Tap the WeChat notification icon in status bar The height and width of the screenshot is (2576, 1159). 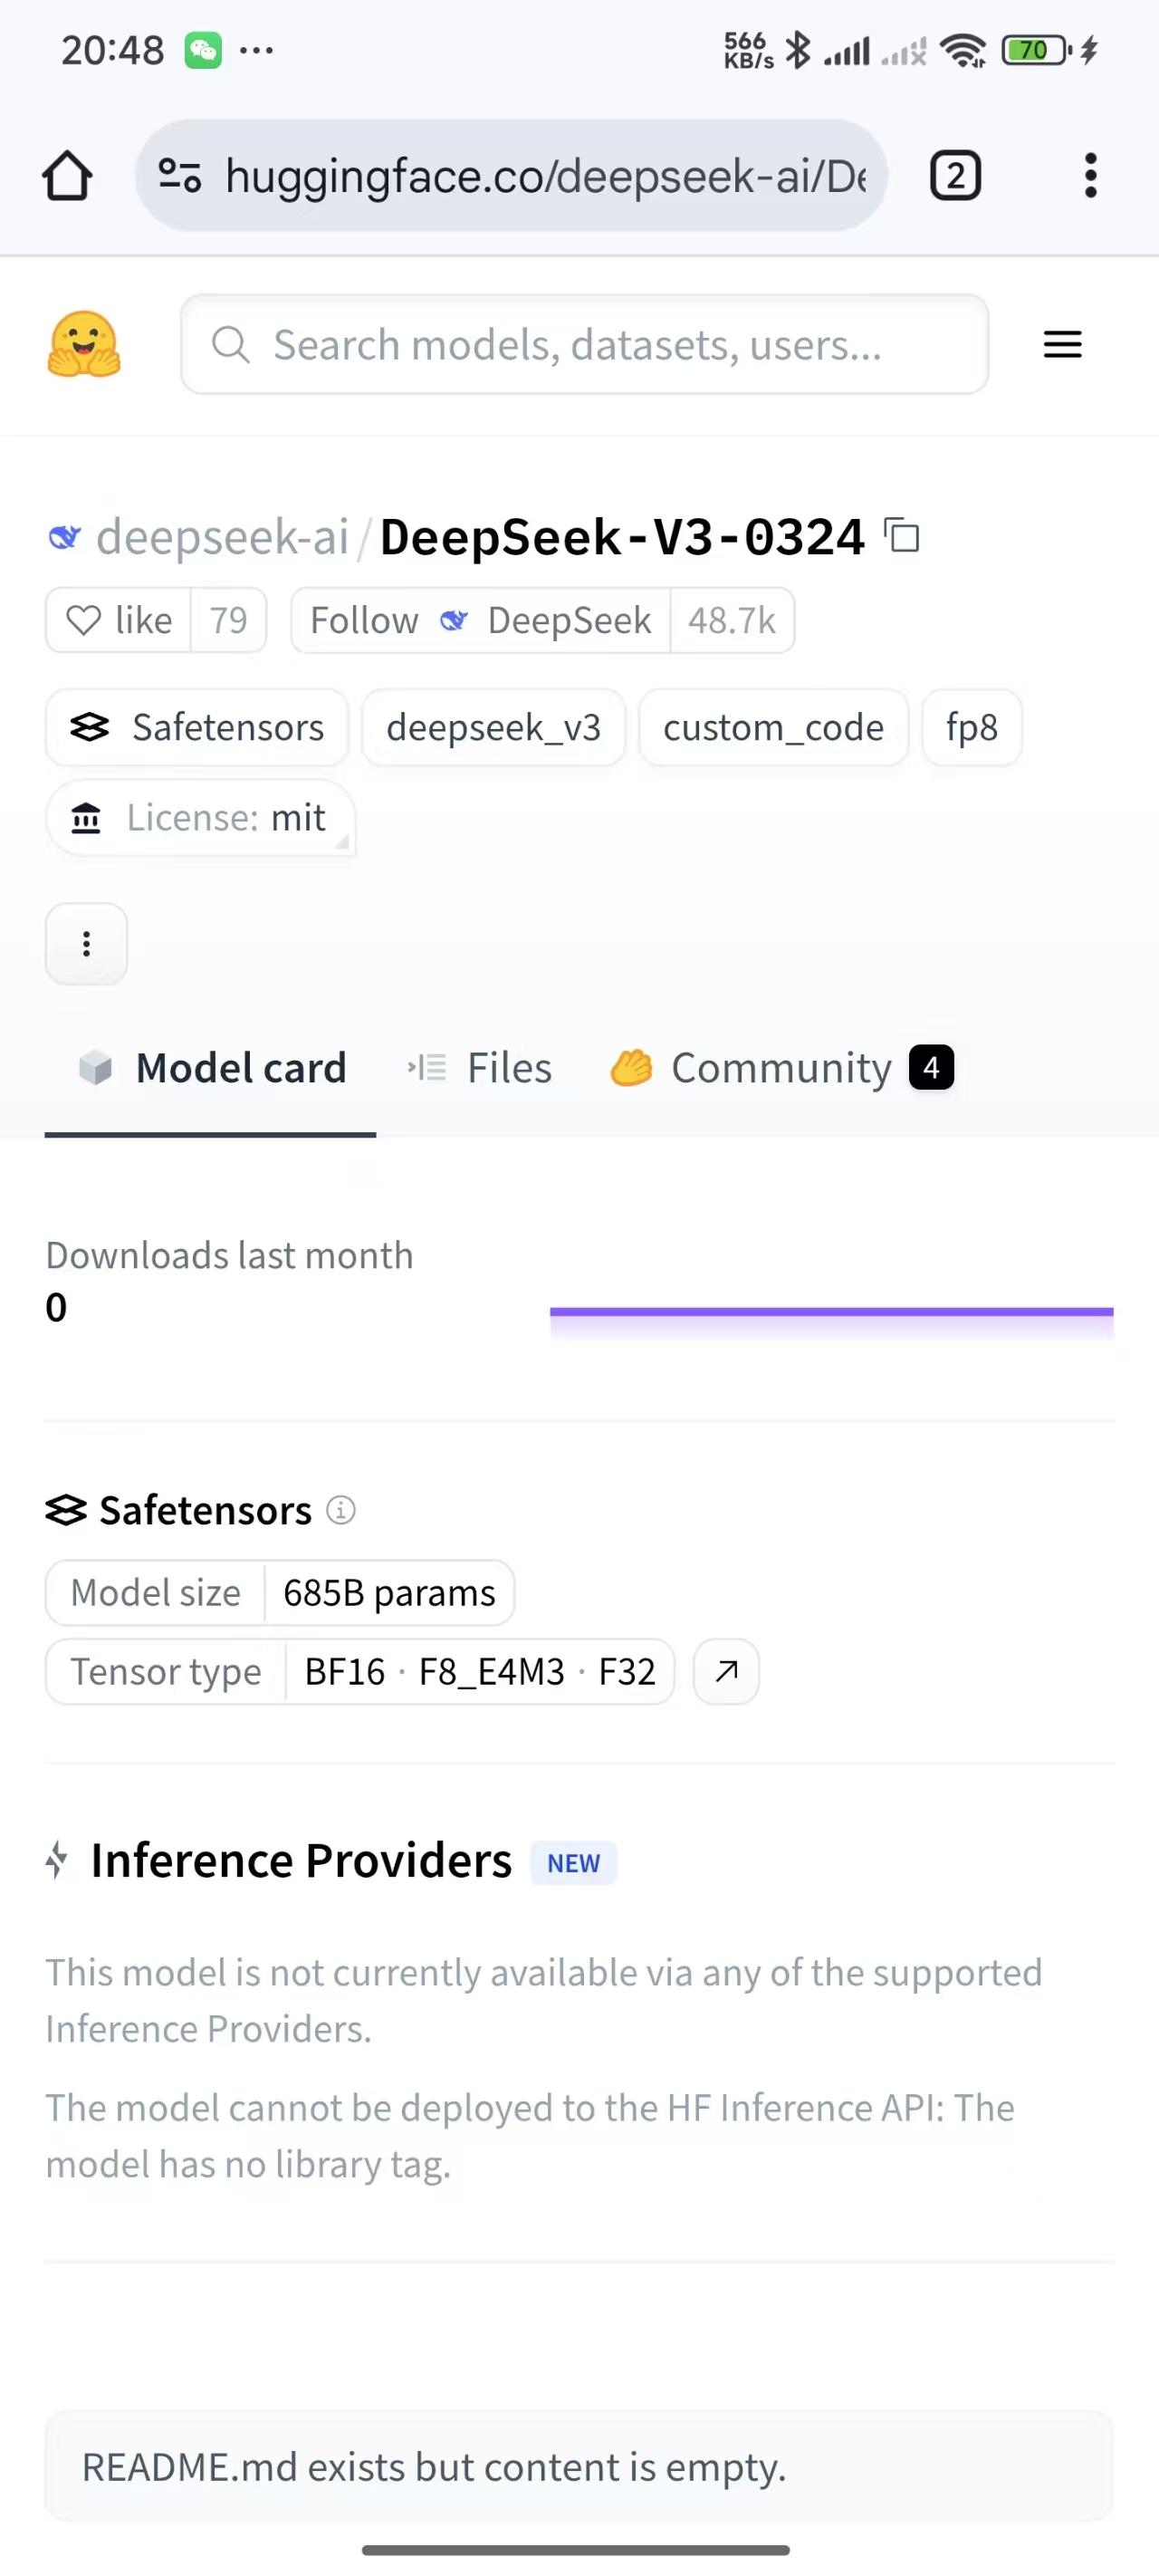click(203, 49)
